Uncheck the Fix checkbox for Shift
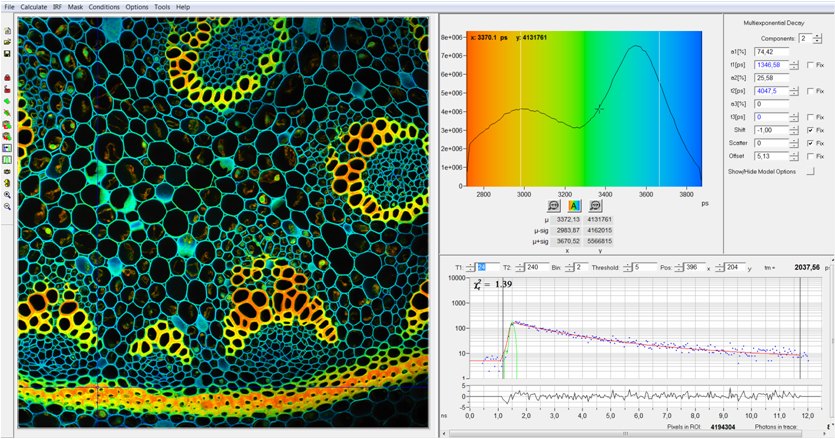Image resolution: width=835 pixels, height=439 pixels. tap(809, 130)
